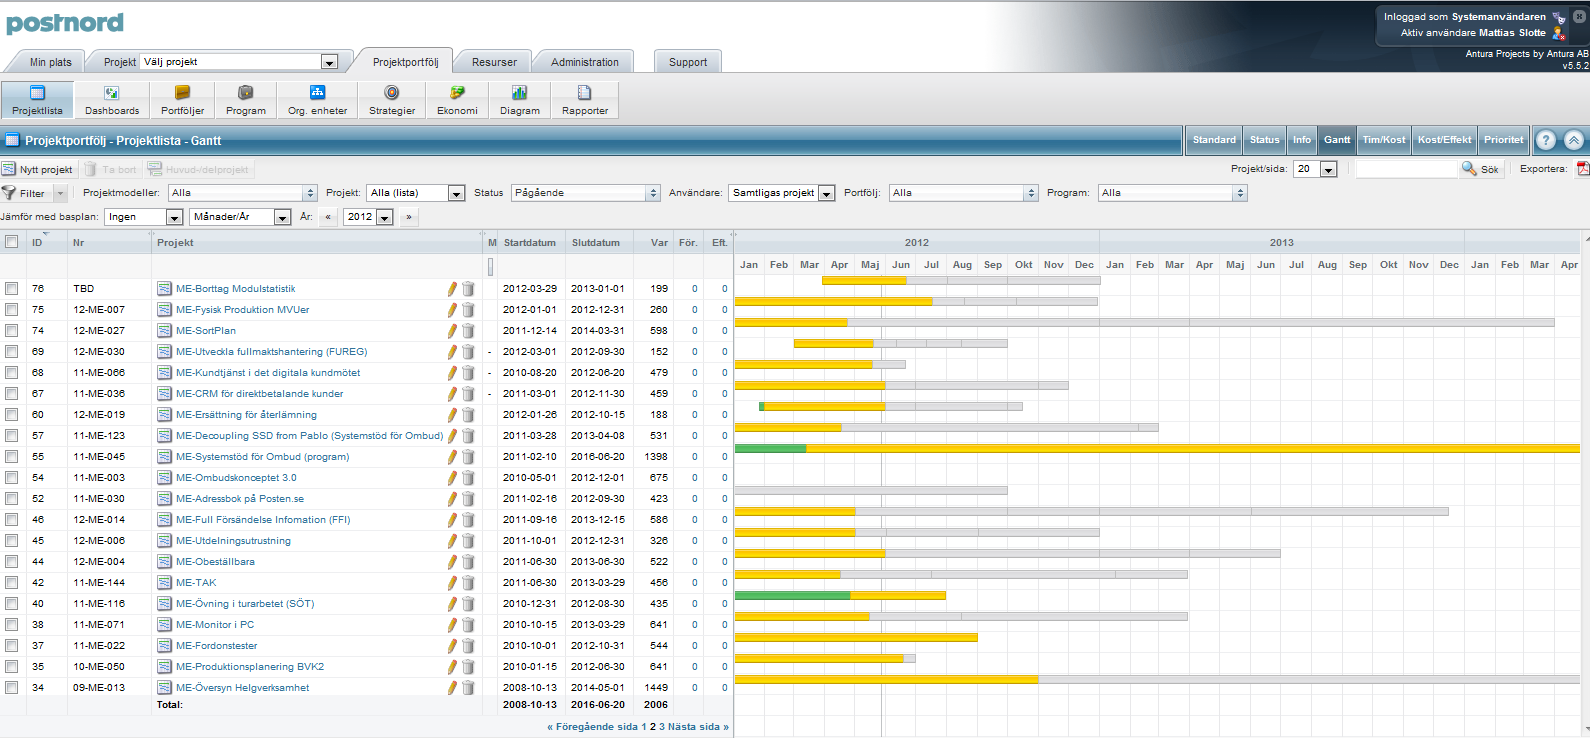Click the search text input field
This screenshot has height=738, width=1590.
(x=1405, y=169)
